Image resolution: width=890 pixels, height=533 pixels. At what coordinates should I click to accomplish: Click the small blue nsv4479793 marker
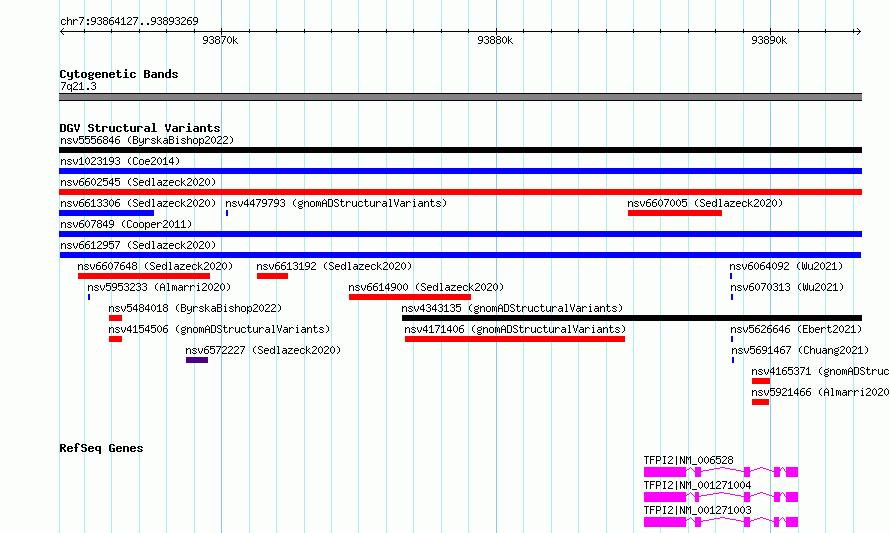227,213
